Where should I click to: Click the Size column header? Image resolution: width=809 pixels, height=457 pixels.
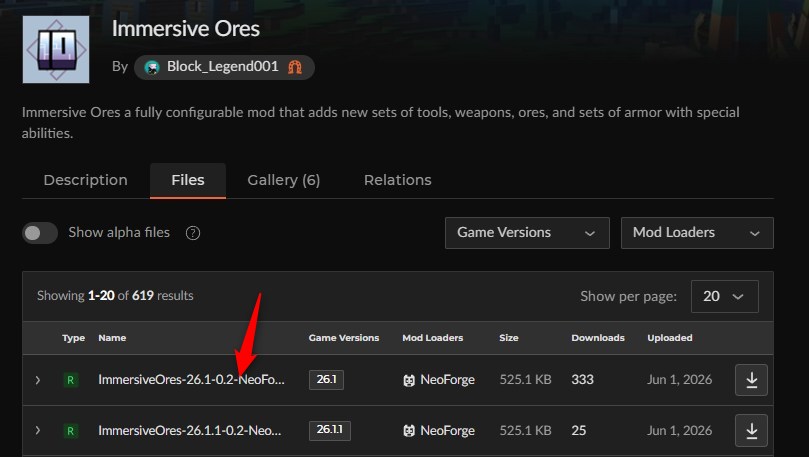pyautogui.click(x=509, y=338)
